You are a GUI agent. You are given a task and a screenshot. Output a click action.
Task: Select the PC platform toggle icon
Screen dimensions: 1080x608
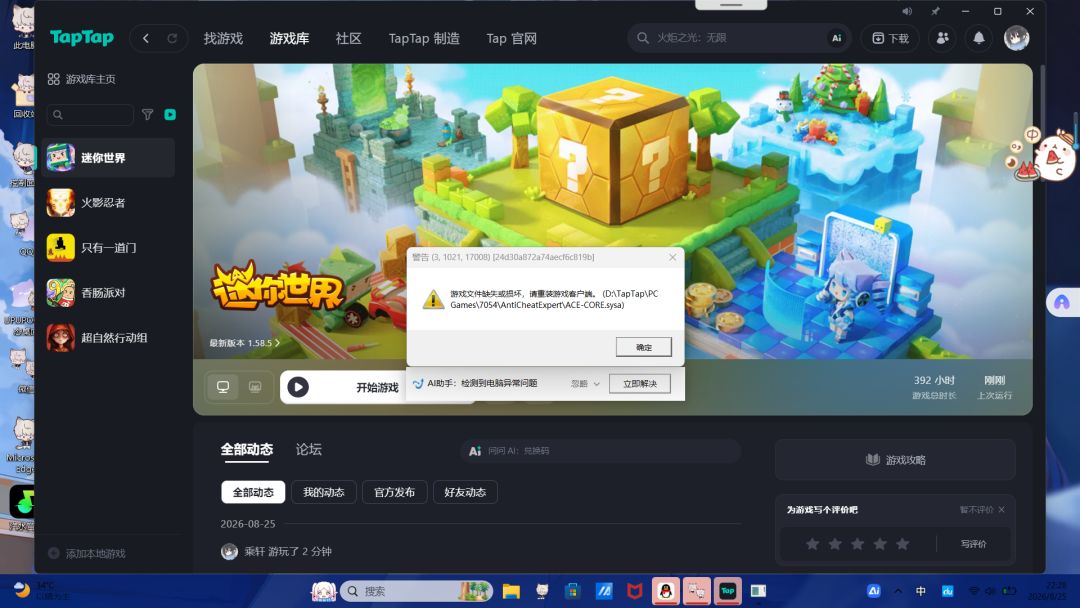(x=222, y=387)
